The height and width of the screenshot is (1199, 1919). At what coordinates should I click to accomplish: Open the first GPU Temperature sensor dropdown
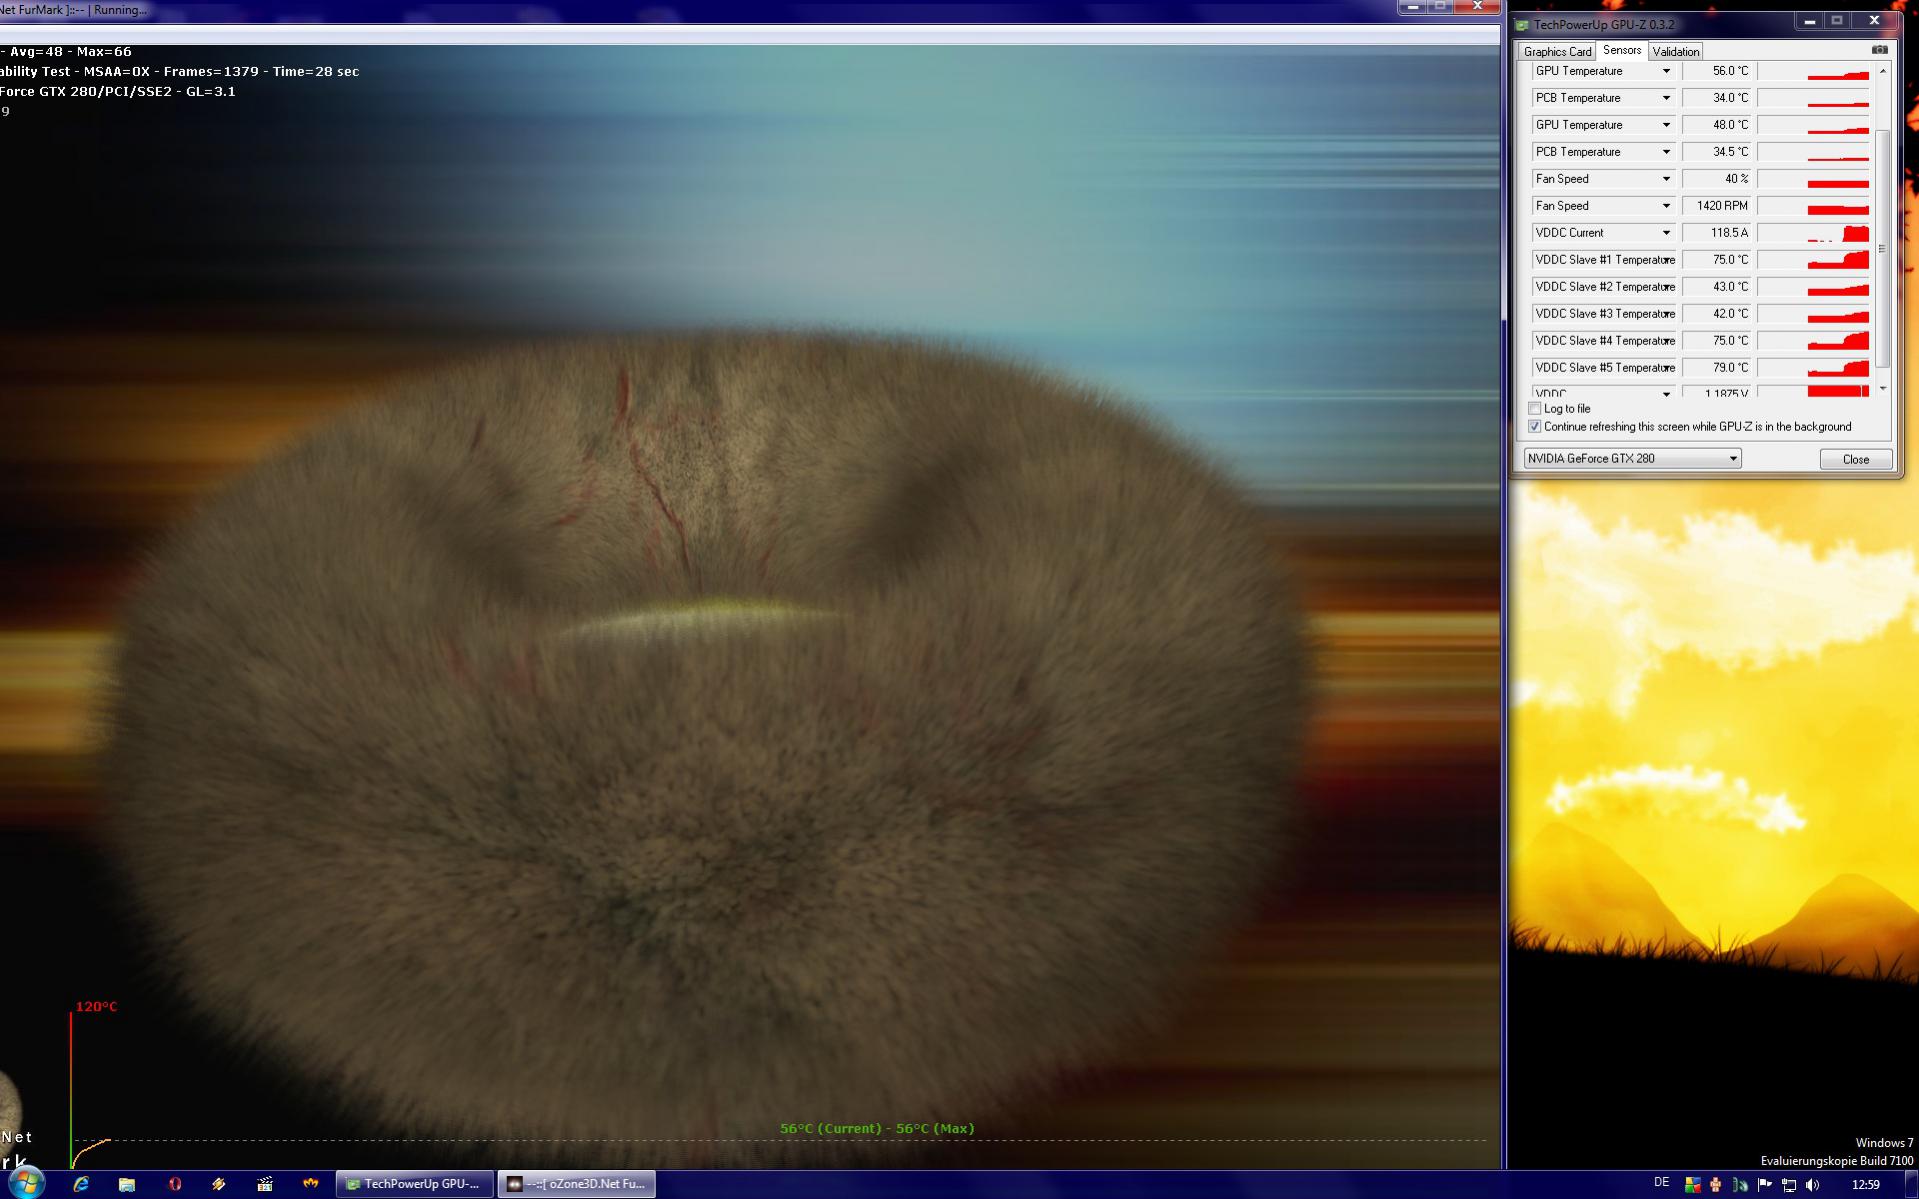point(1666,71)
